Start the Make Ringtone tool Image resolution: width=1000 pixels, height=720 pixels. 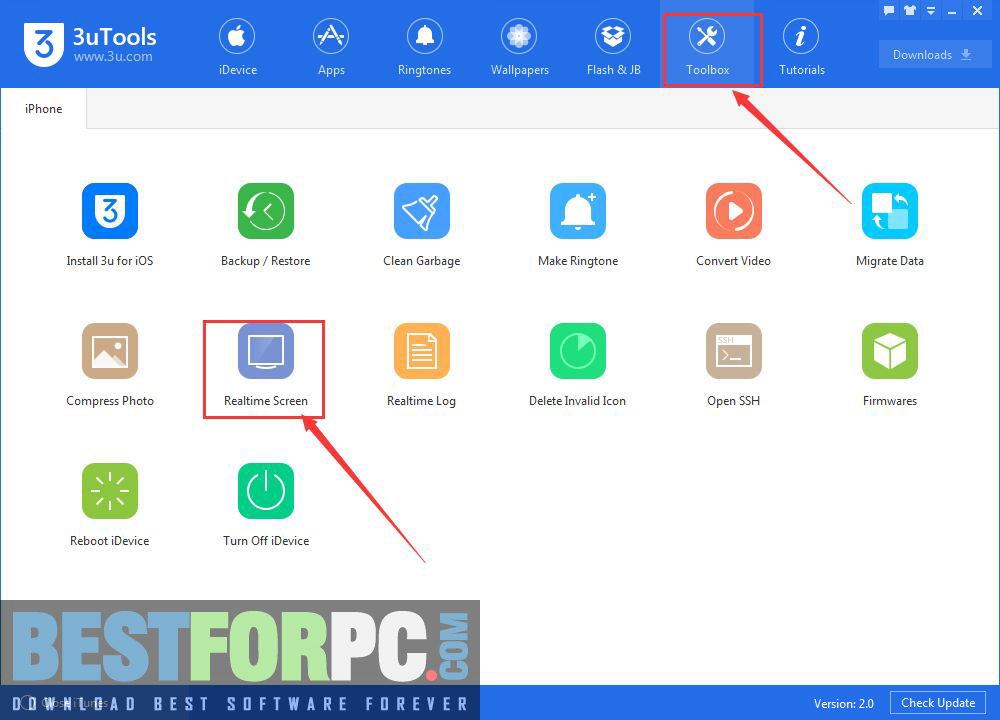(578, 211)
